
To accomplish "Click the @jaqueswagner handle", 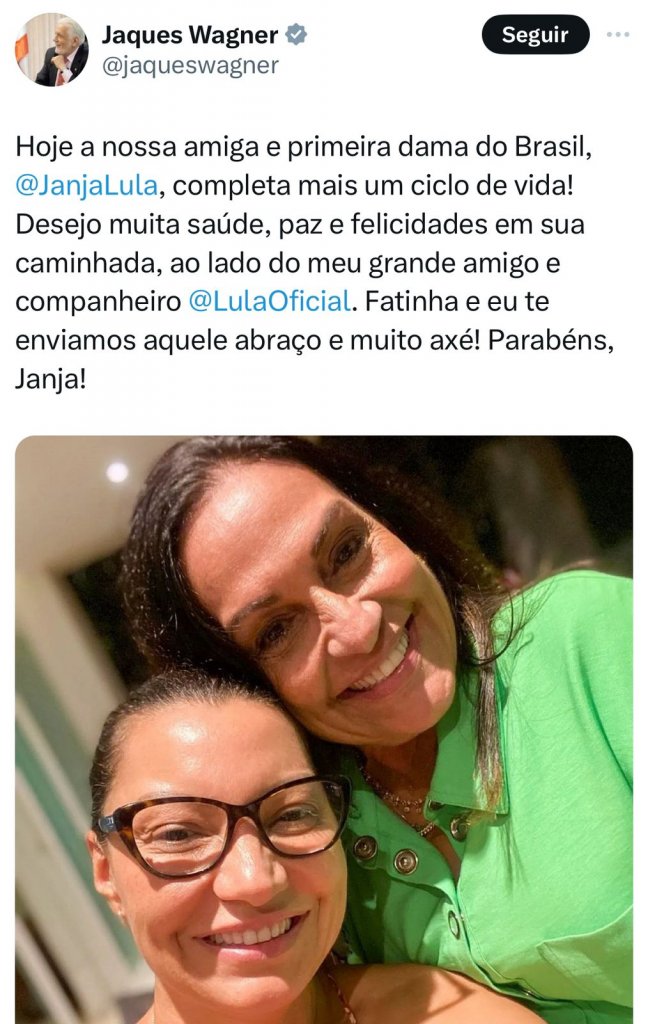I will click(x=190, y=65).
